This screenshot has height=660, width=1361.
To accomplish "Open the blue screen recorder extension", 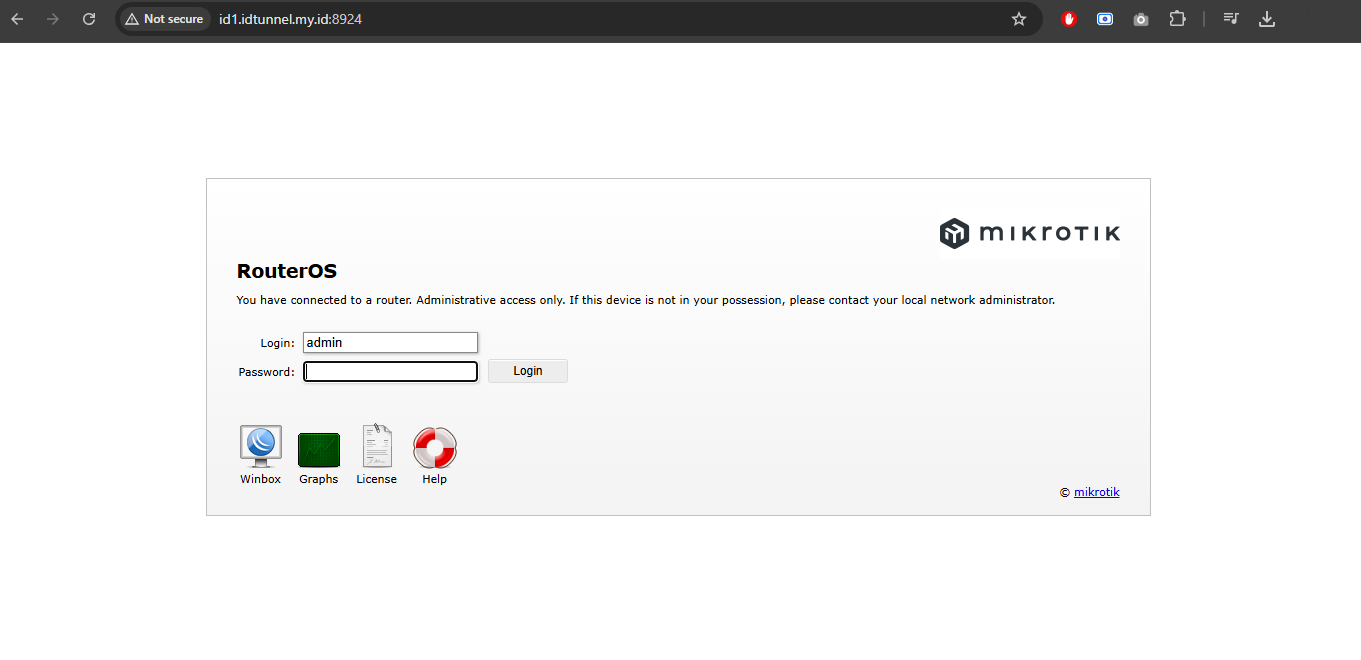I will click(1105, 19).
